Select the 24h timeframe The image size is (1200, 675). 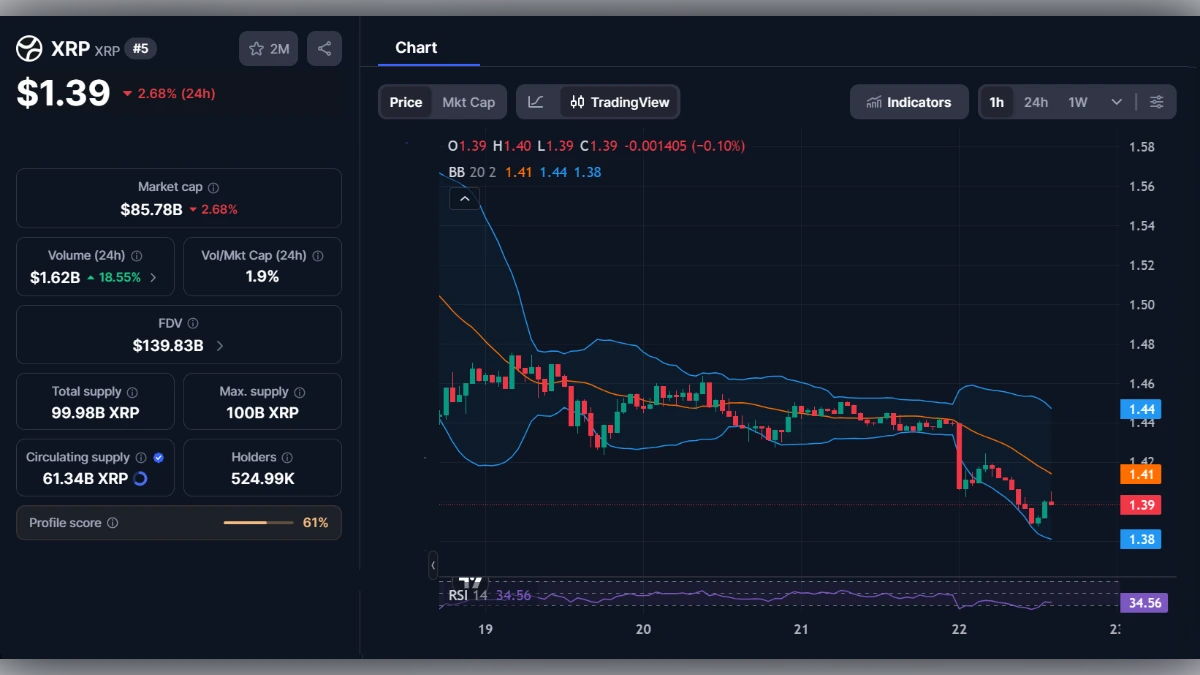1036,101
